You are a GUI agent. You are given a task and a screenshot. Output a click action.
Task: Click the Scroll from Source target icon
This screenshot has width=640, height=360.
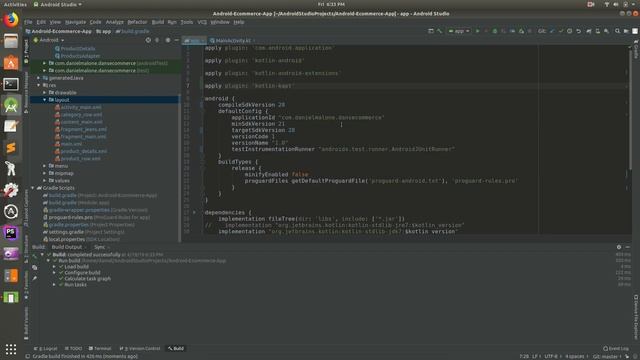pyautogui.click(x=148, y=40)
